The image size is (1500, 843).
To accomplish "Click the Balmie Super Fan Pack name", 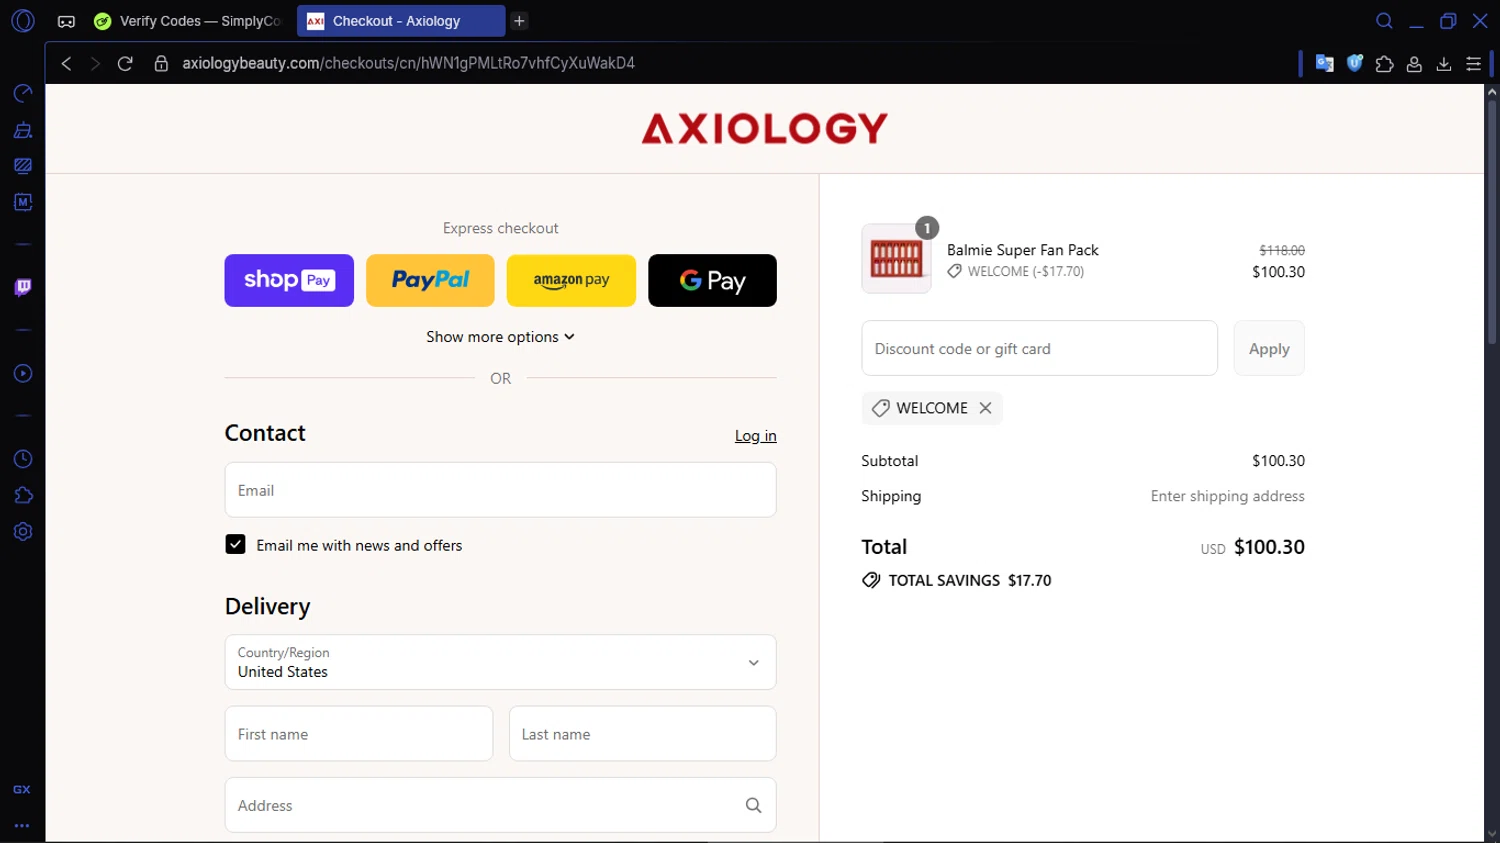I will 1022,250.
